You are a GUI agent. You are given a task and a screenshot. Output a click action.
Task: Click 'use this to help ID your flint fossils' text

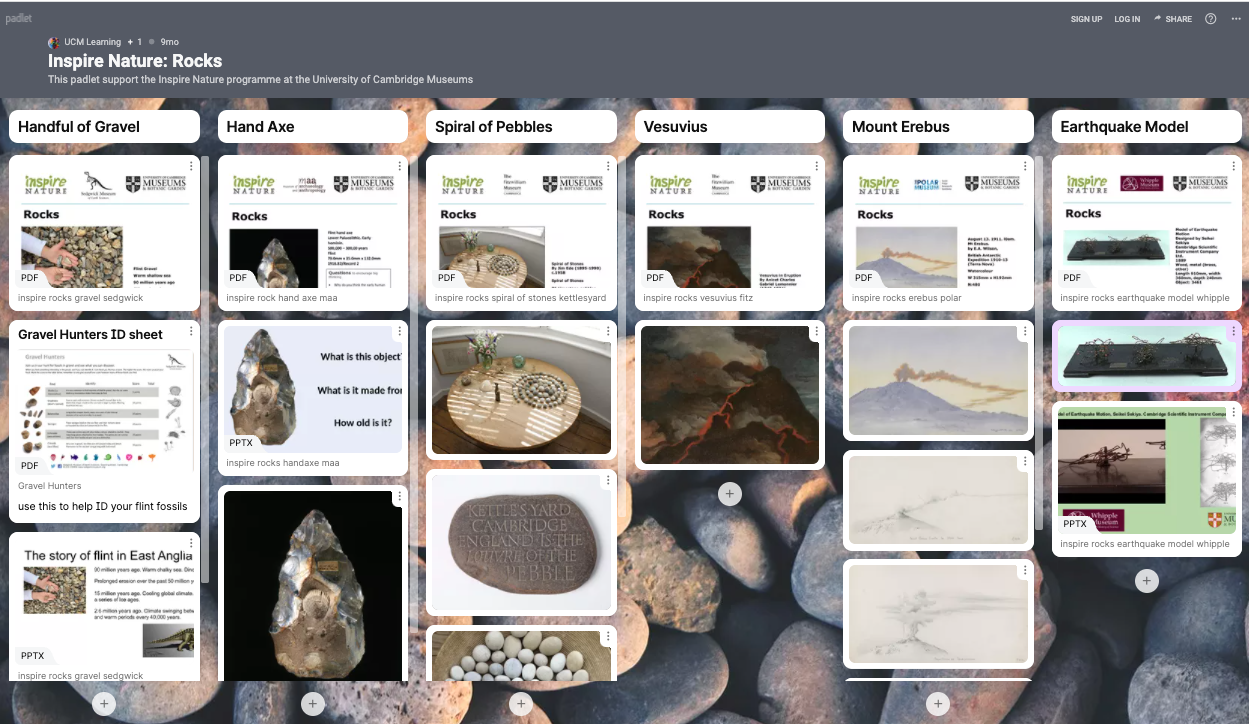[x=103, y=506]
